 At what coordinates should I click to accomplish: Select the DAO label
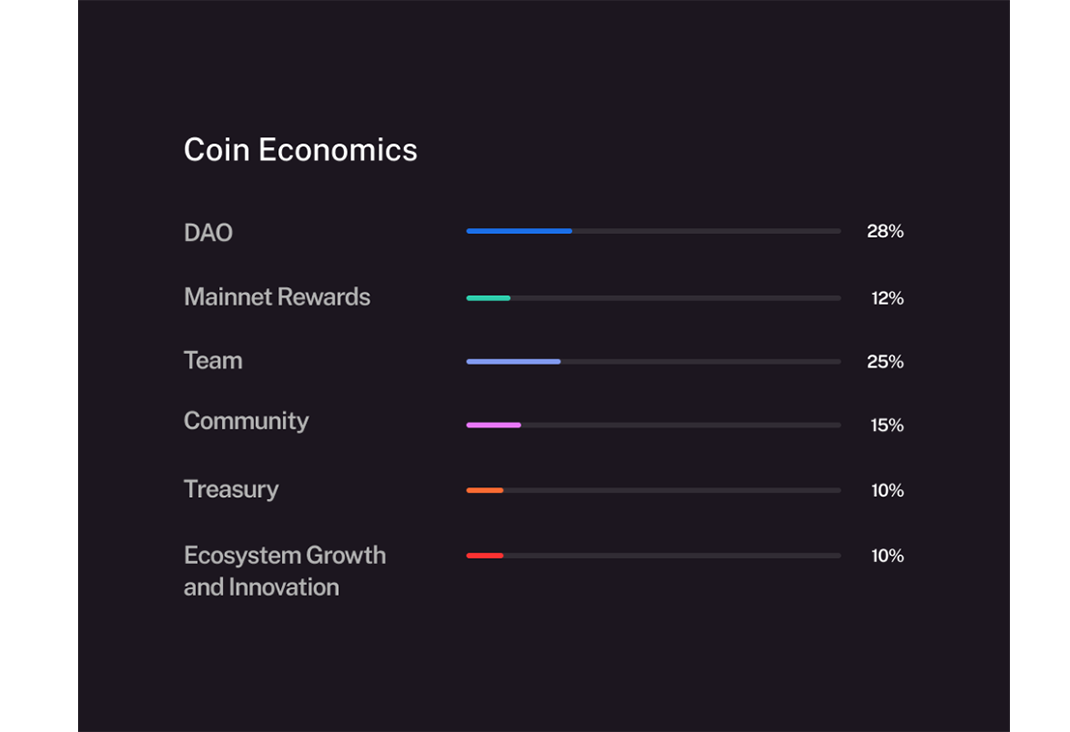(208, 233)
